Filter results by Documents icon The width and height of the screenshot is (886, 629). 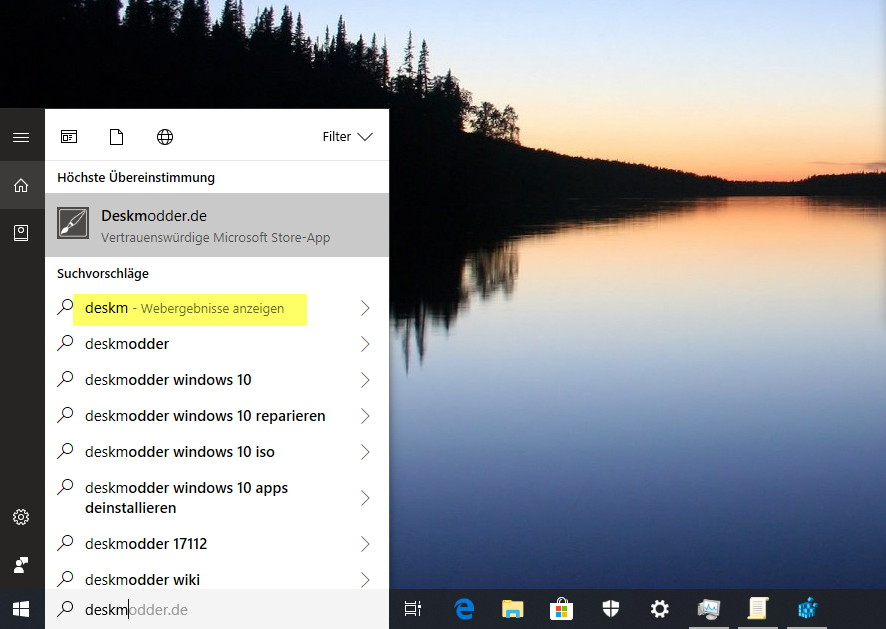pyautogui.click(x=116, y=137)
